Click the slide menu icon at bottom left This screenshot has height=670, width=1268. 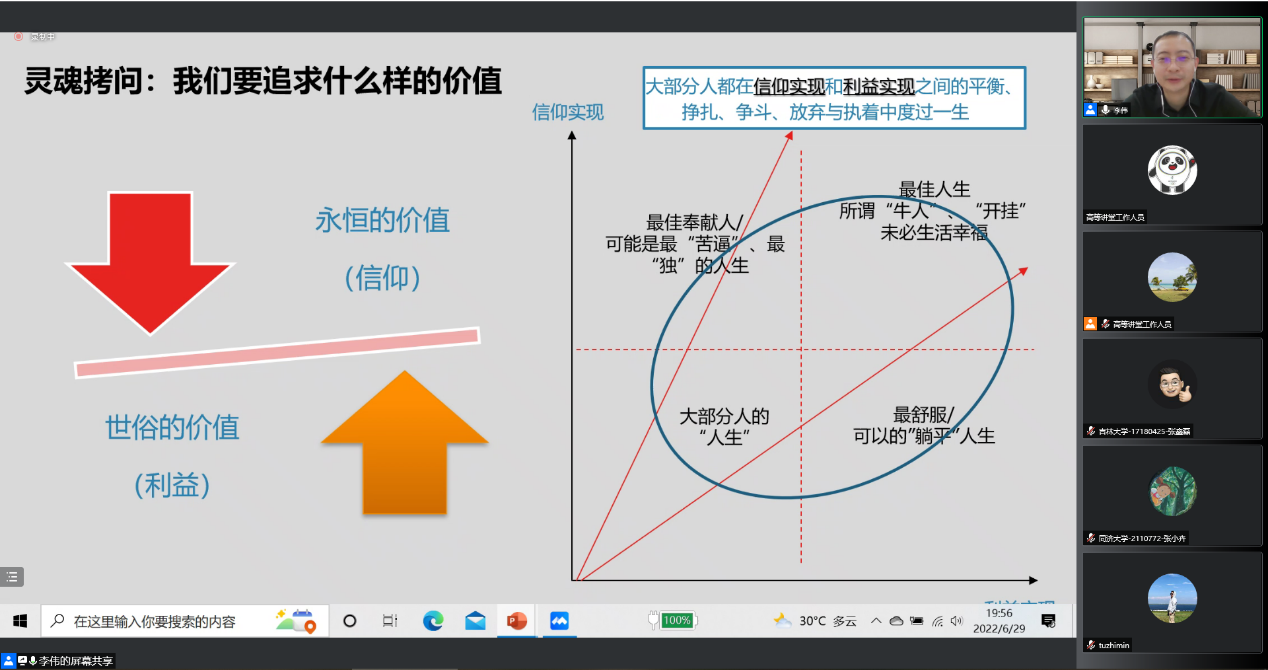pos(12,577)
